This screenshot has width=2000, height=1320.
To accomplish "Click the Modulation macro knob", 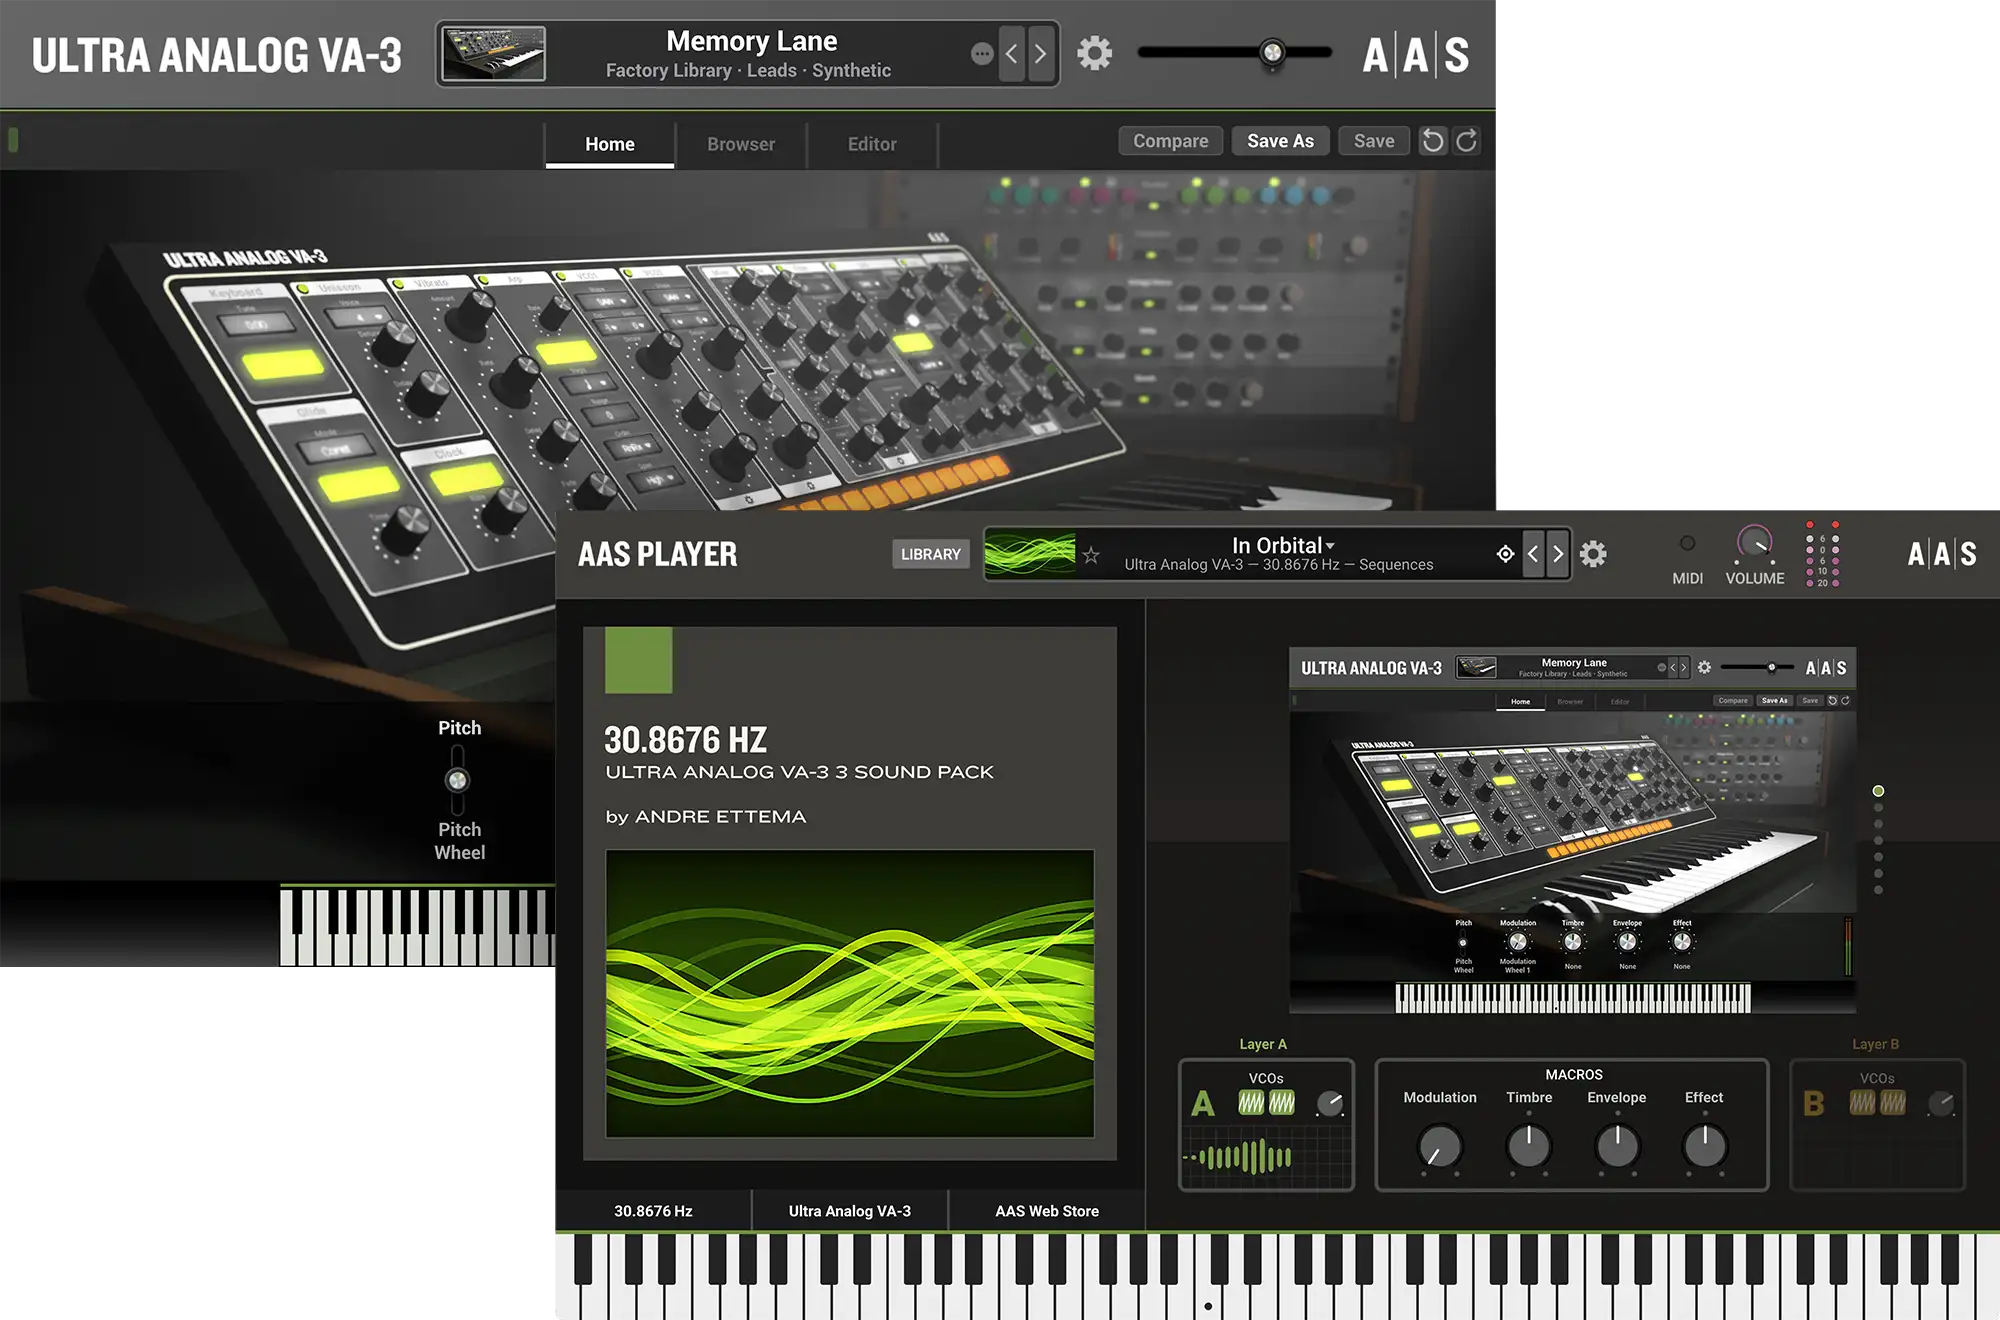I will tap(1439, 1146).
